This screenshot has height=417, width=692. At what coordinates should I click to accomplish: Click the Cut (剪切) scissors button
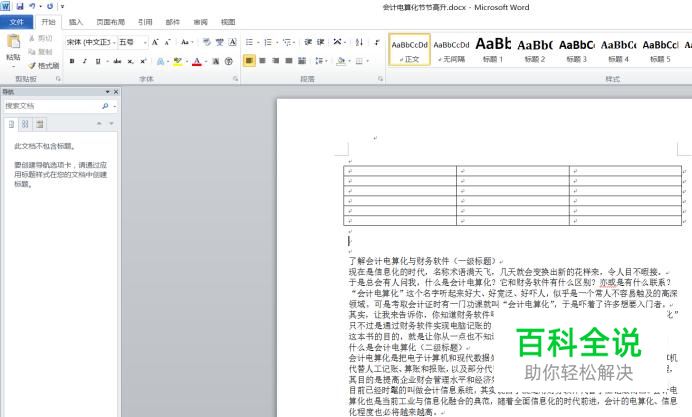tap(40, 38)
